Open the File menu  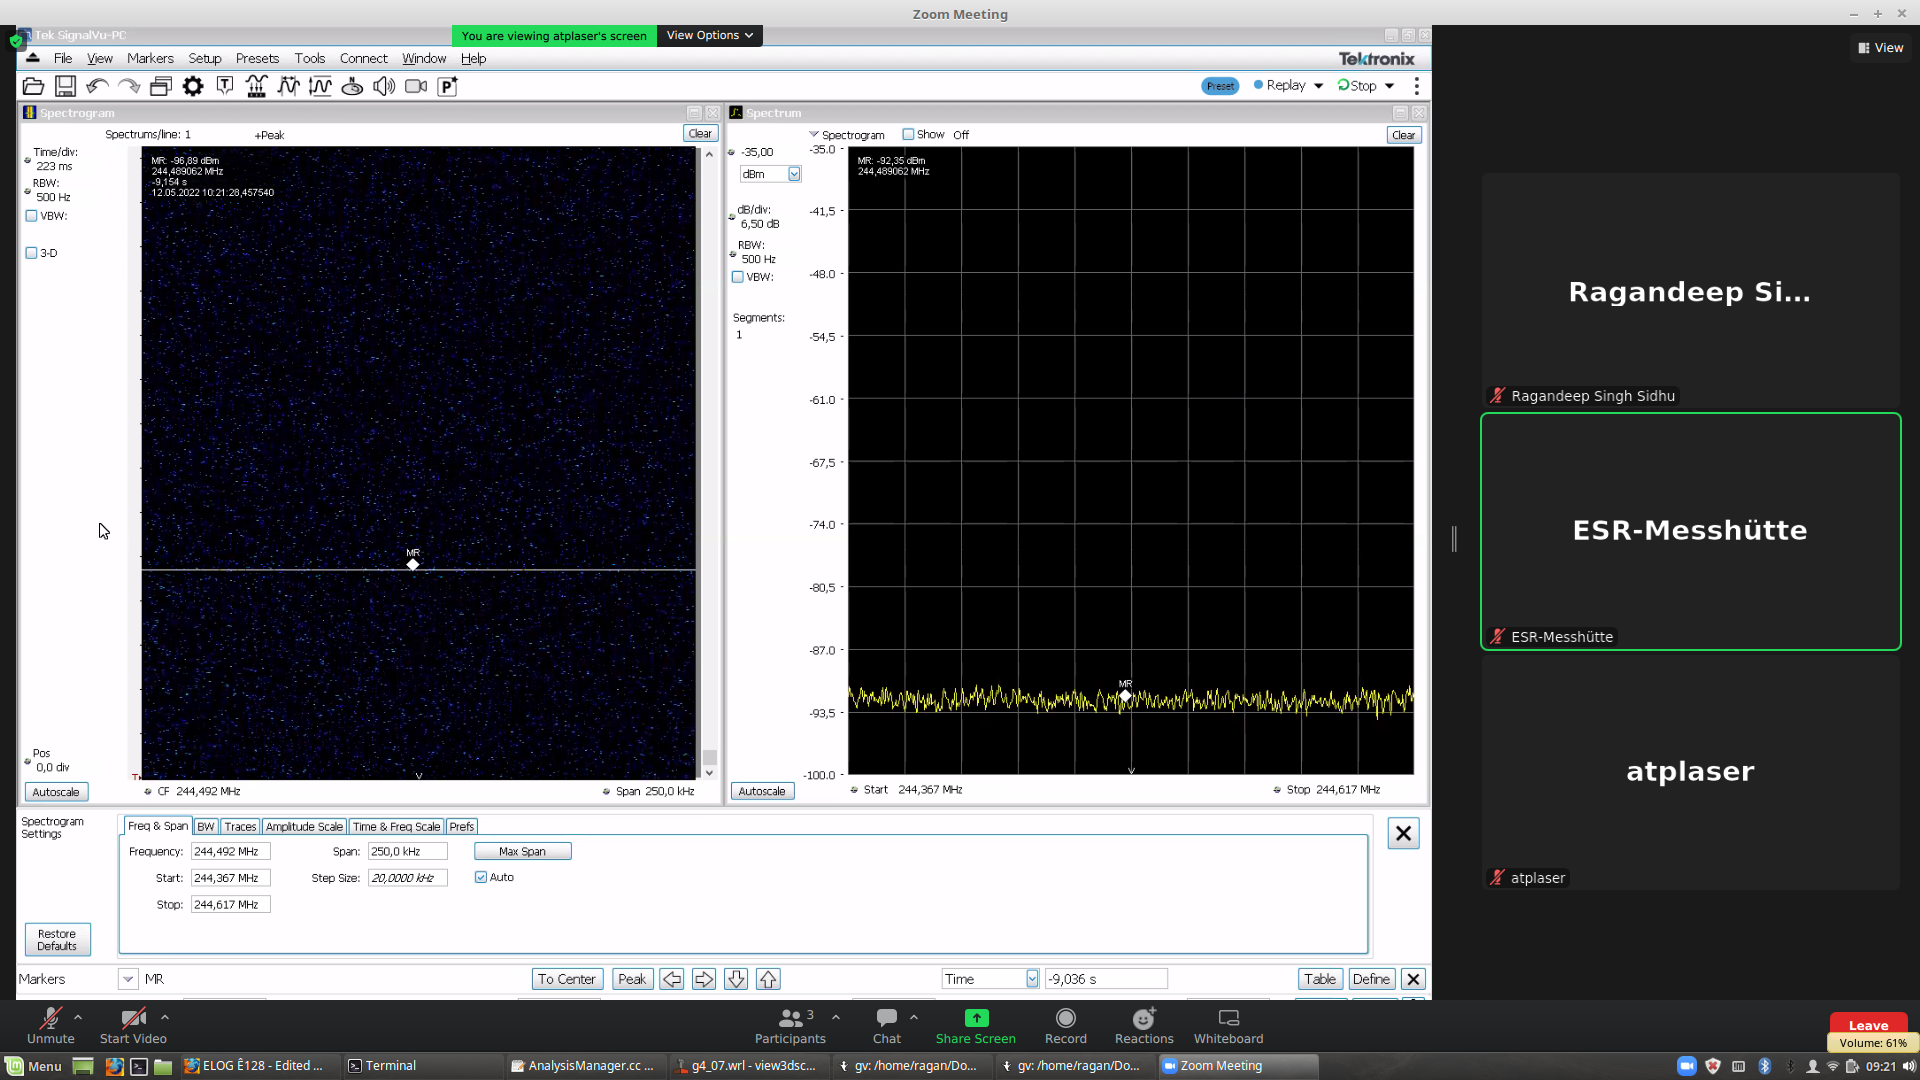tap(63, 58)
